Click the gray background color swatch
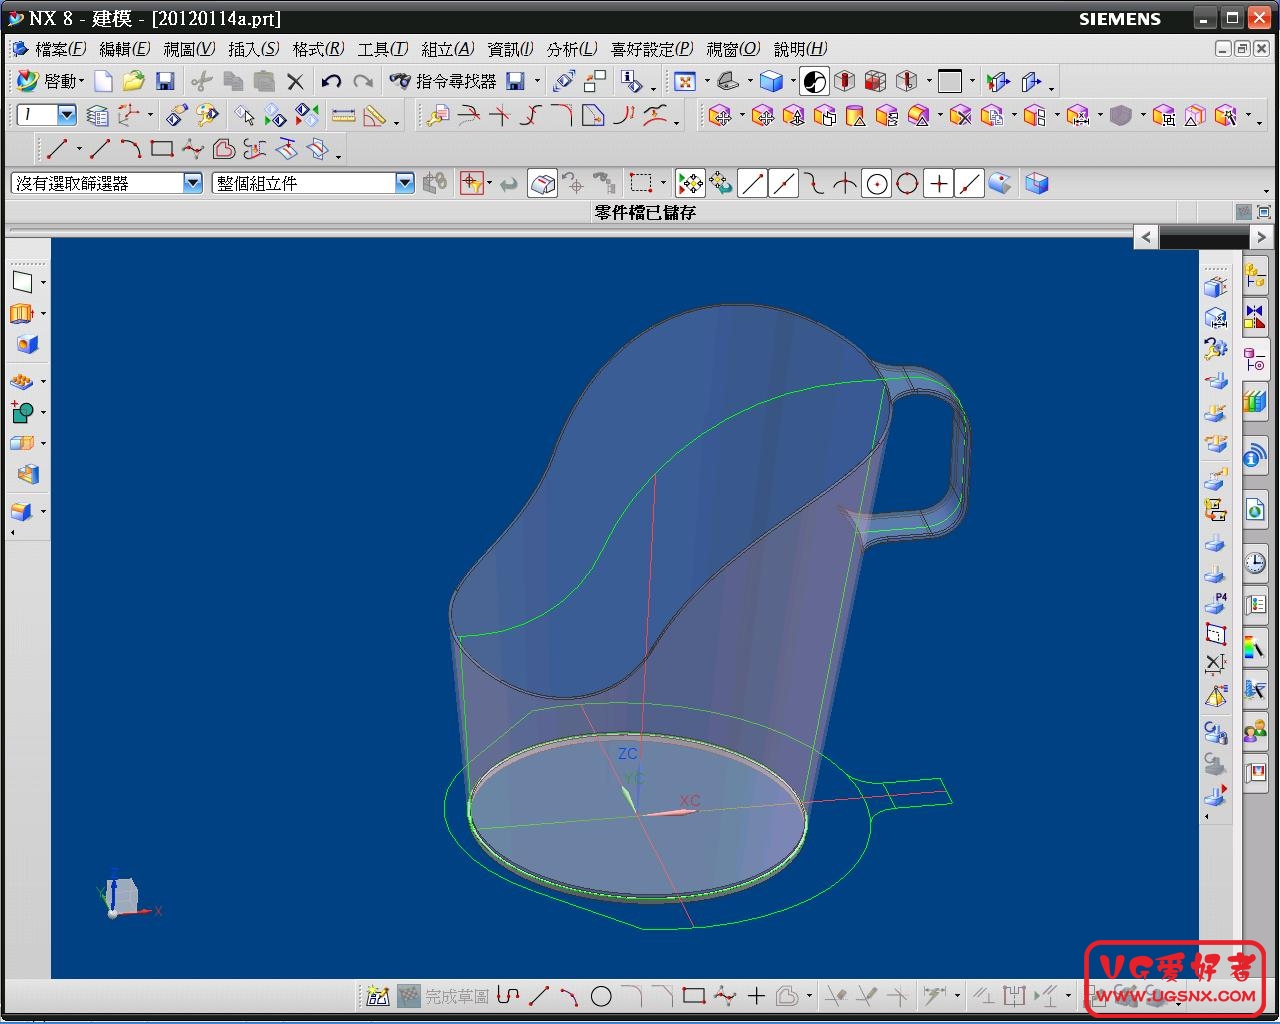The image size is (1280, 1024). (x=950, y=81)
